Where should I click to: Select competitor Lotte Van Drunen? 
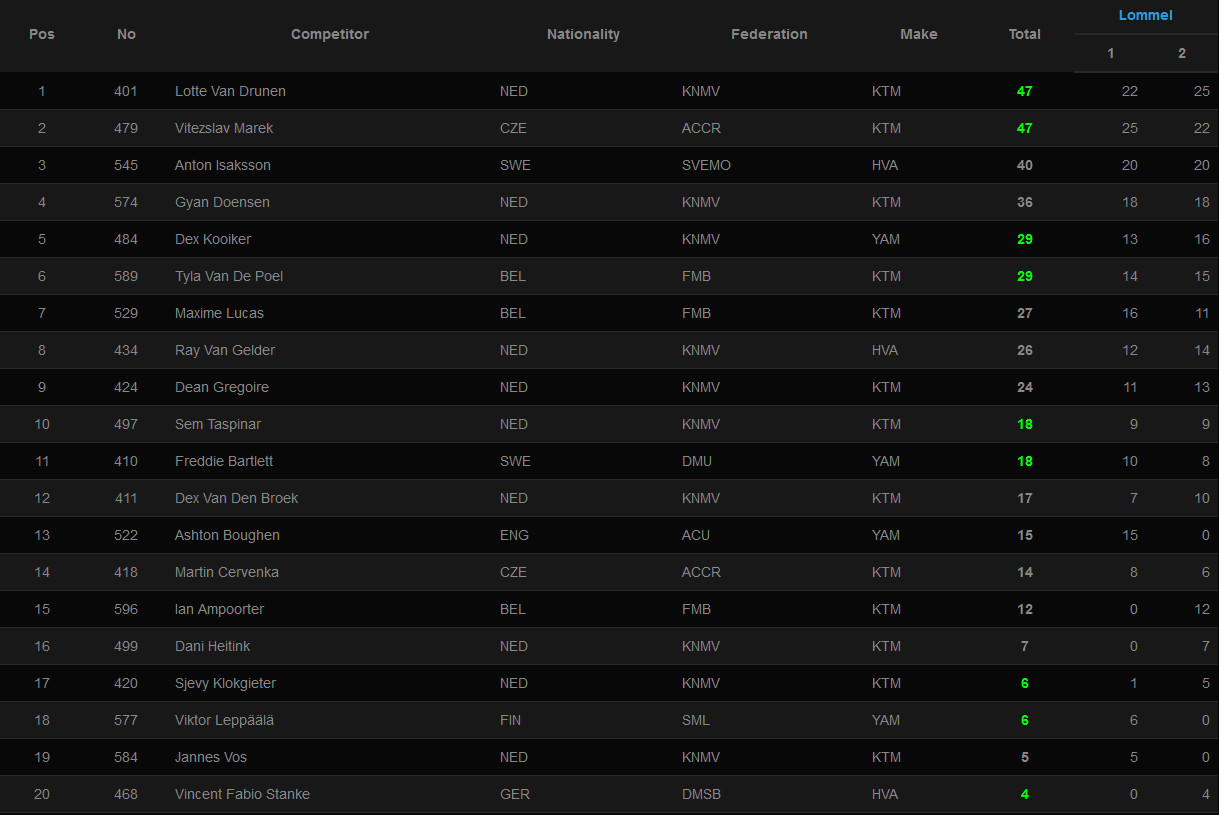230,91
